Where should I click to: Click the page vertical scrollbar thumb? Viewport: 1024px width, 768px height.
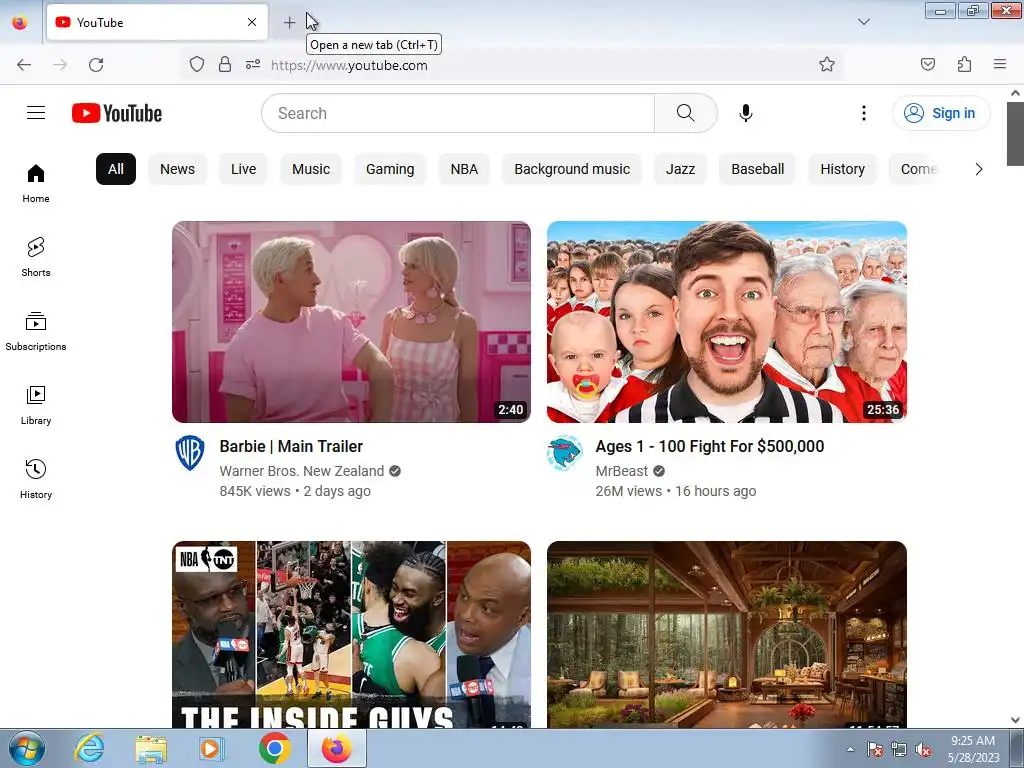[1015, 134]
